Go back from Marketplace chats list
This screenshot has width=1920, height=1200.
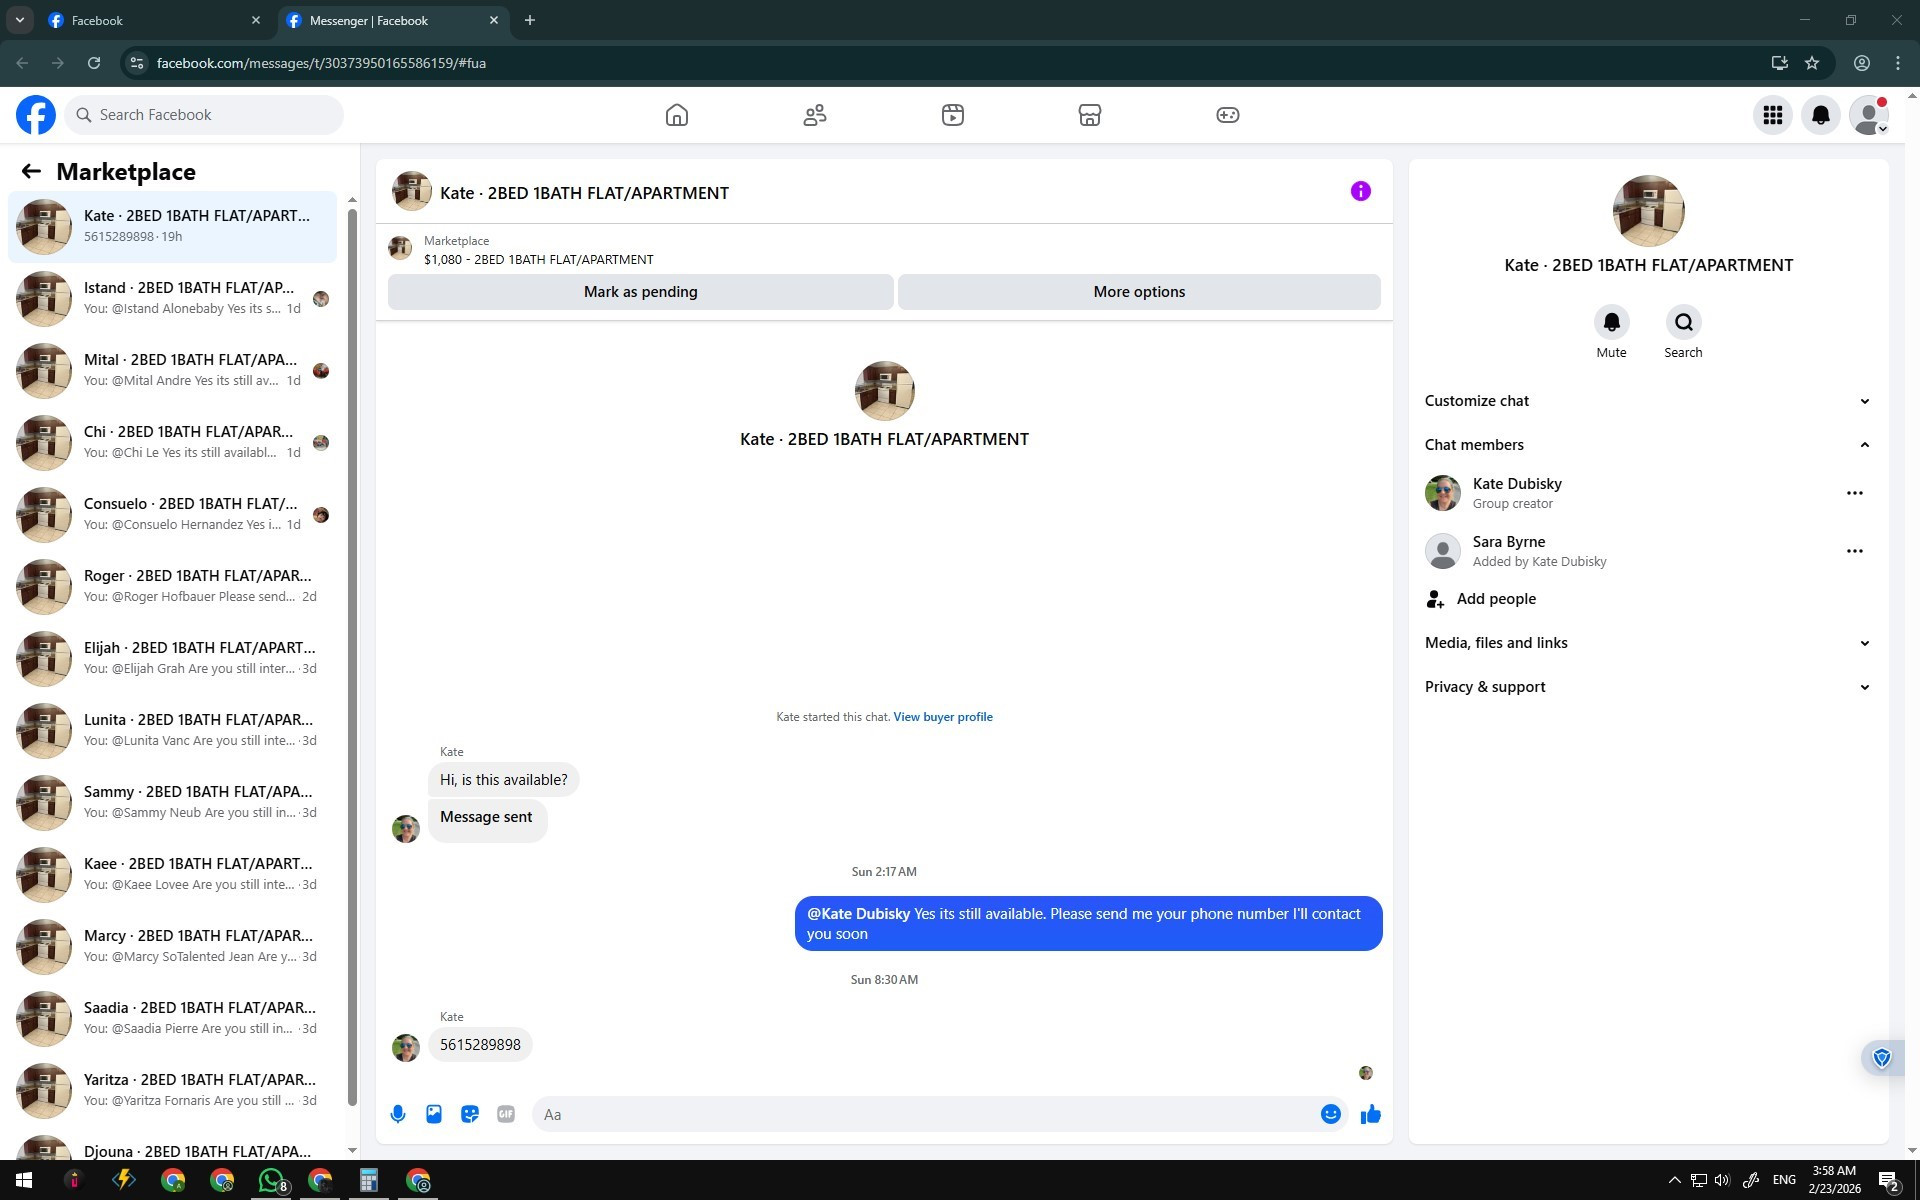tap(31, 171)
